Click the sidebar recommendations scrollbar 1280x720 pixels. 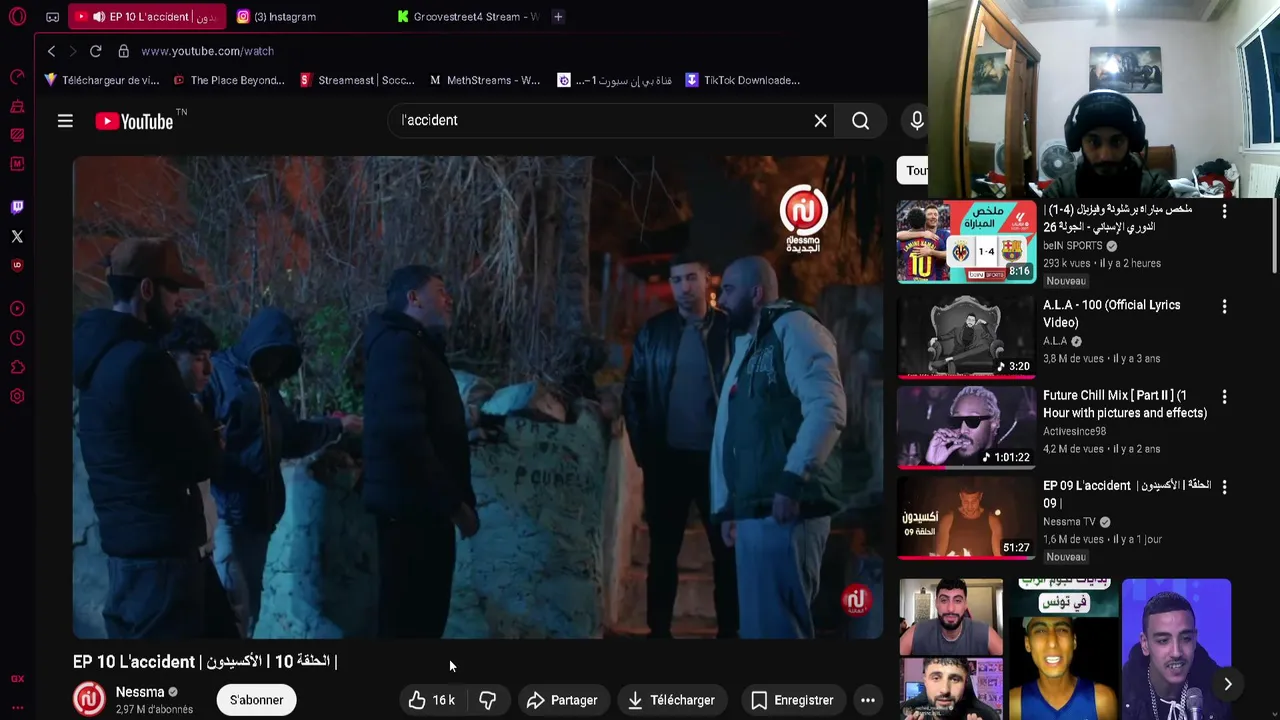click(1274, 235)
